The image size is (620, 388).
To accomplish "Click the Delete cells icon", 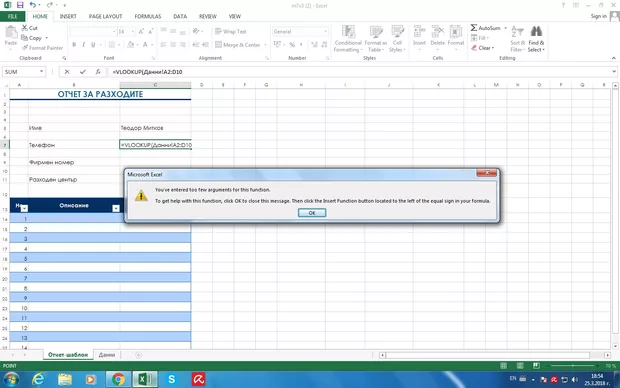I will 437,32.
